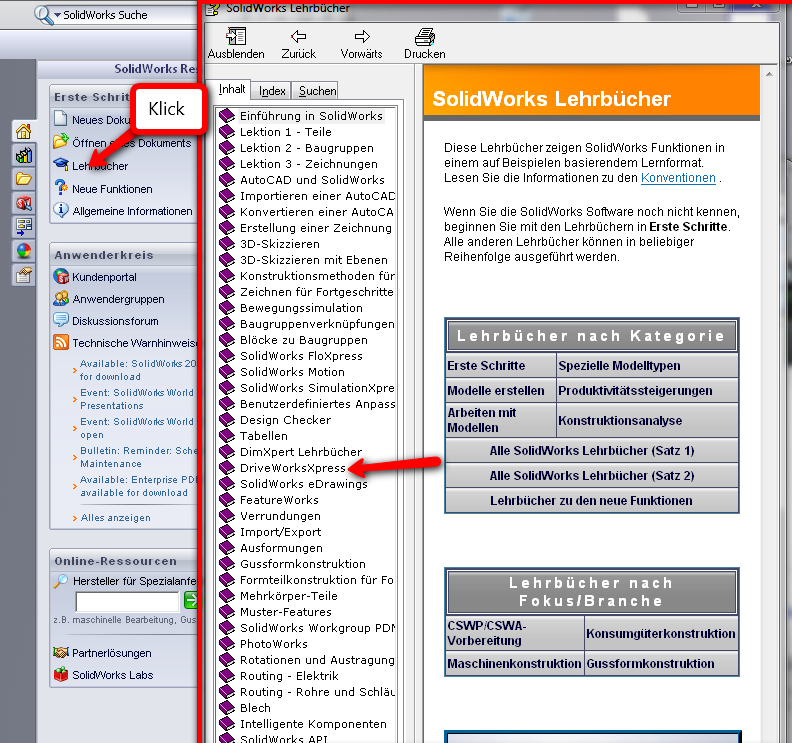Click the Neue Funktionen question icon
792x743 pixels.
tap(61, 187)
